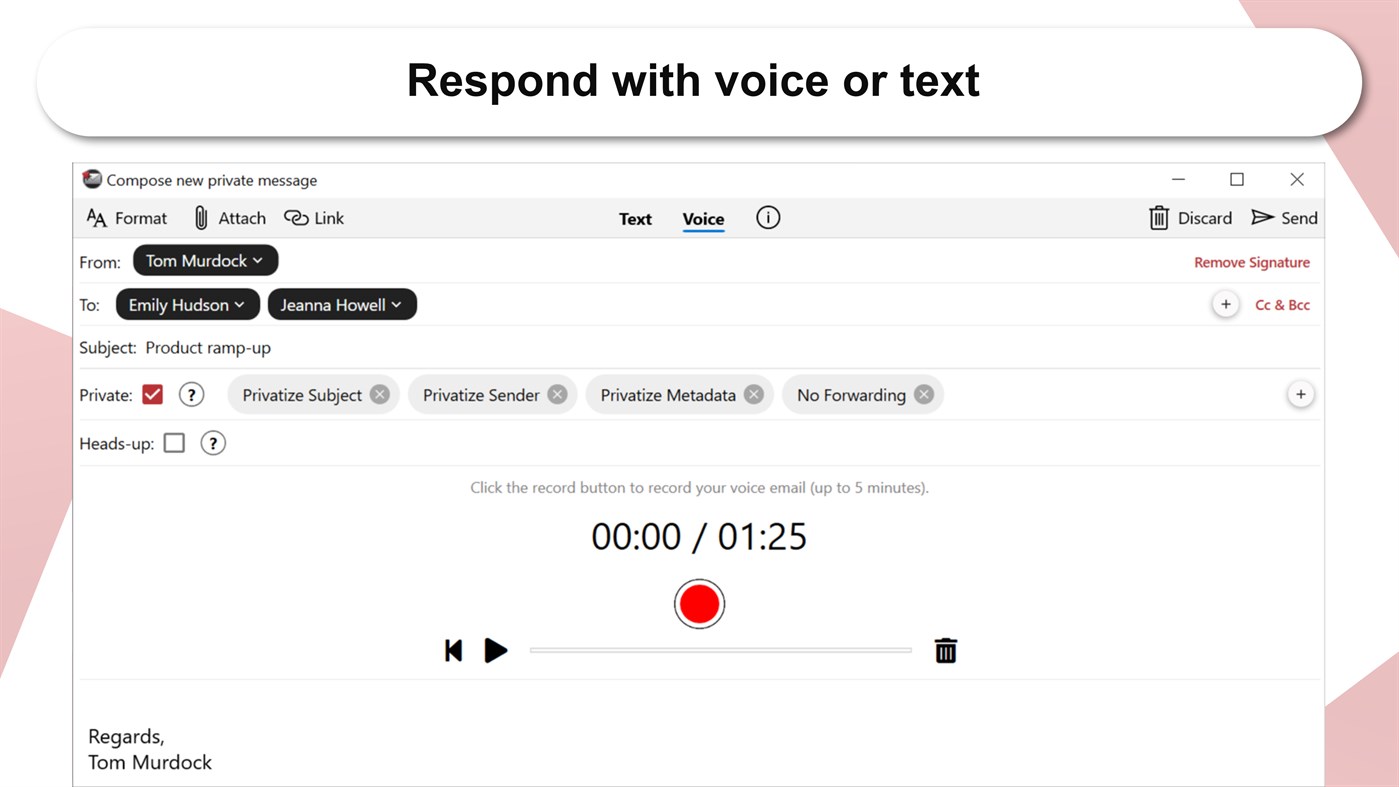Click the signature text Tom Murdock
The width and height of the screenshot is (1399, 787).
click(x=150, y=762)
